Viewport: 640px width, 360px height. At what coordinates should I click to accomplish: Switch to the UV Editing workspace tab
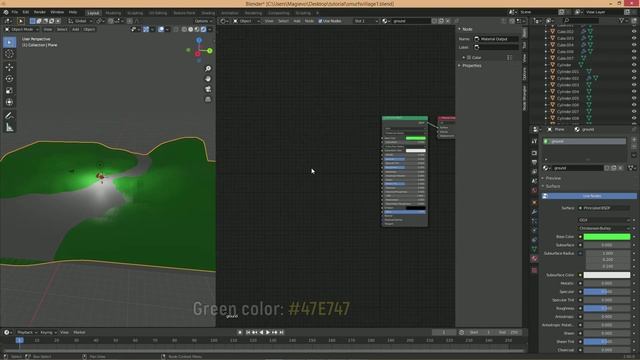pos(158,13)
